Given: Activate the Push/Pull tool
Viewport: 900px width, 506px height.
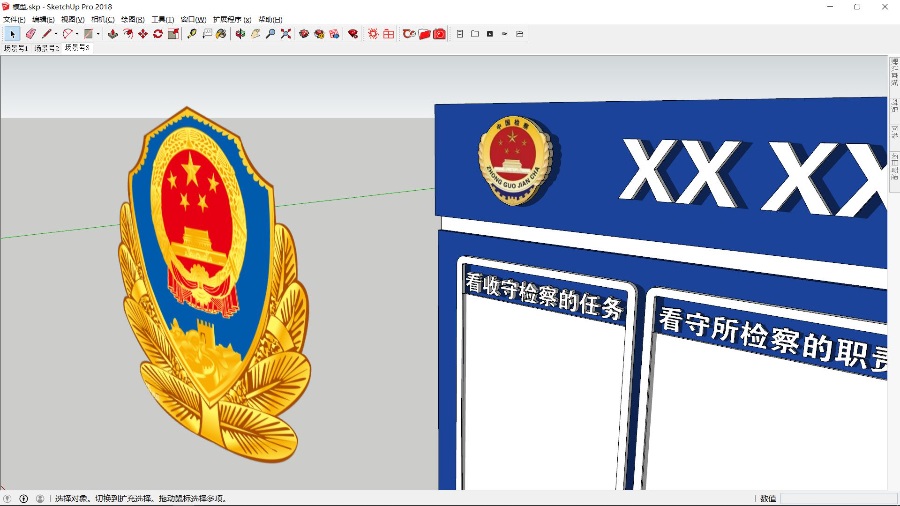Looking at the screenshot, I should coord(112,34).
